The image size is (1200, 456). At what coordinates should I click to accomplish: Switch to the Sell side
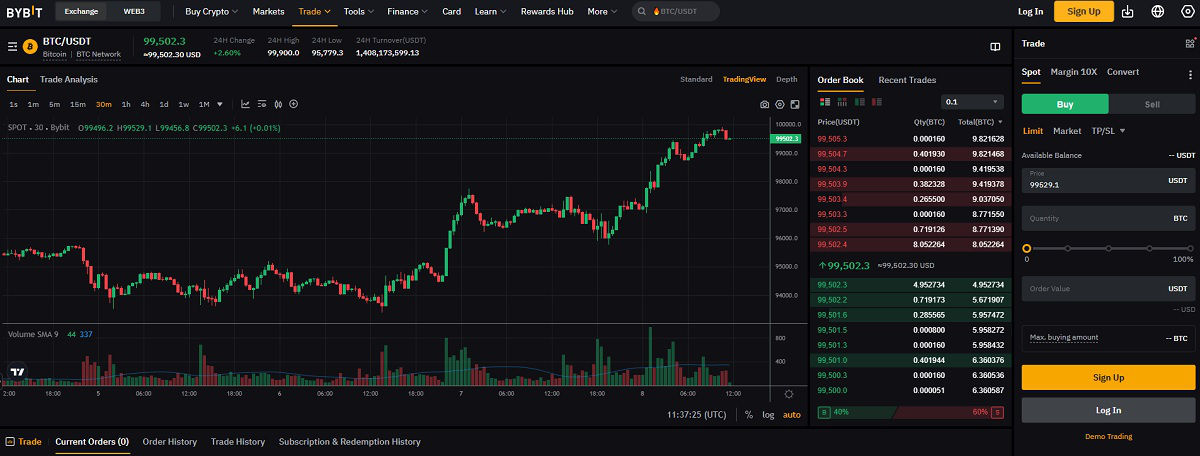coord(1152,104)
